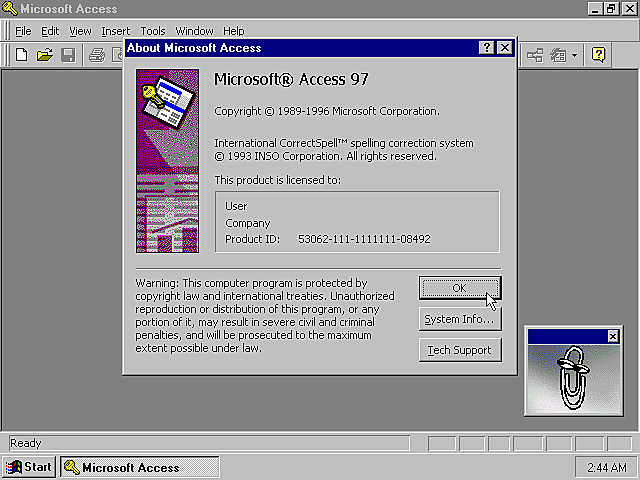Screen dimensions: 640x480
Task: Minimize the main Access window
Action: click(595, 9)
